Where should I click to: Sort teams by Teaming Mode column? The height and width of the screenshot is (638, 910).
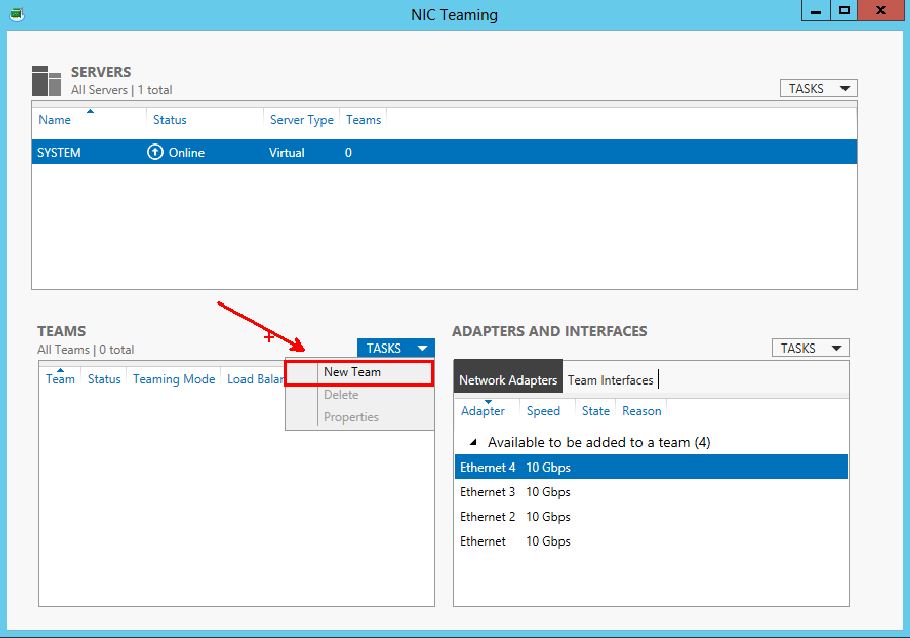tap(174, 379)
